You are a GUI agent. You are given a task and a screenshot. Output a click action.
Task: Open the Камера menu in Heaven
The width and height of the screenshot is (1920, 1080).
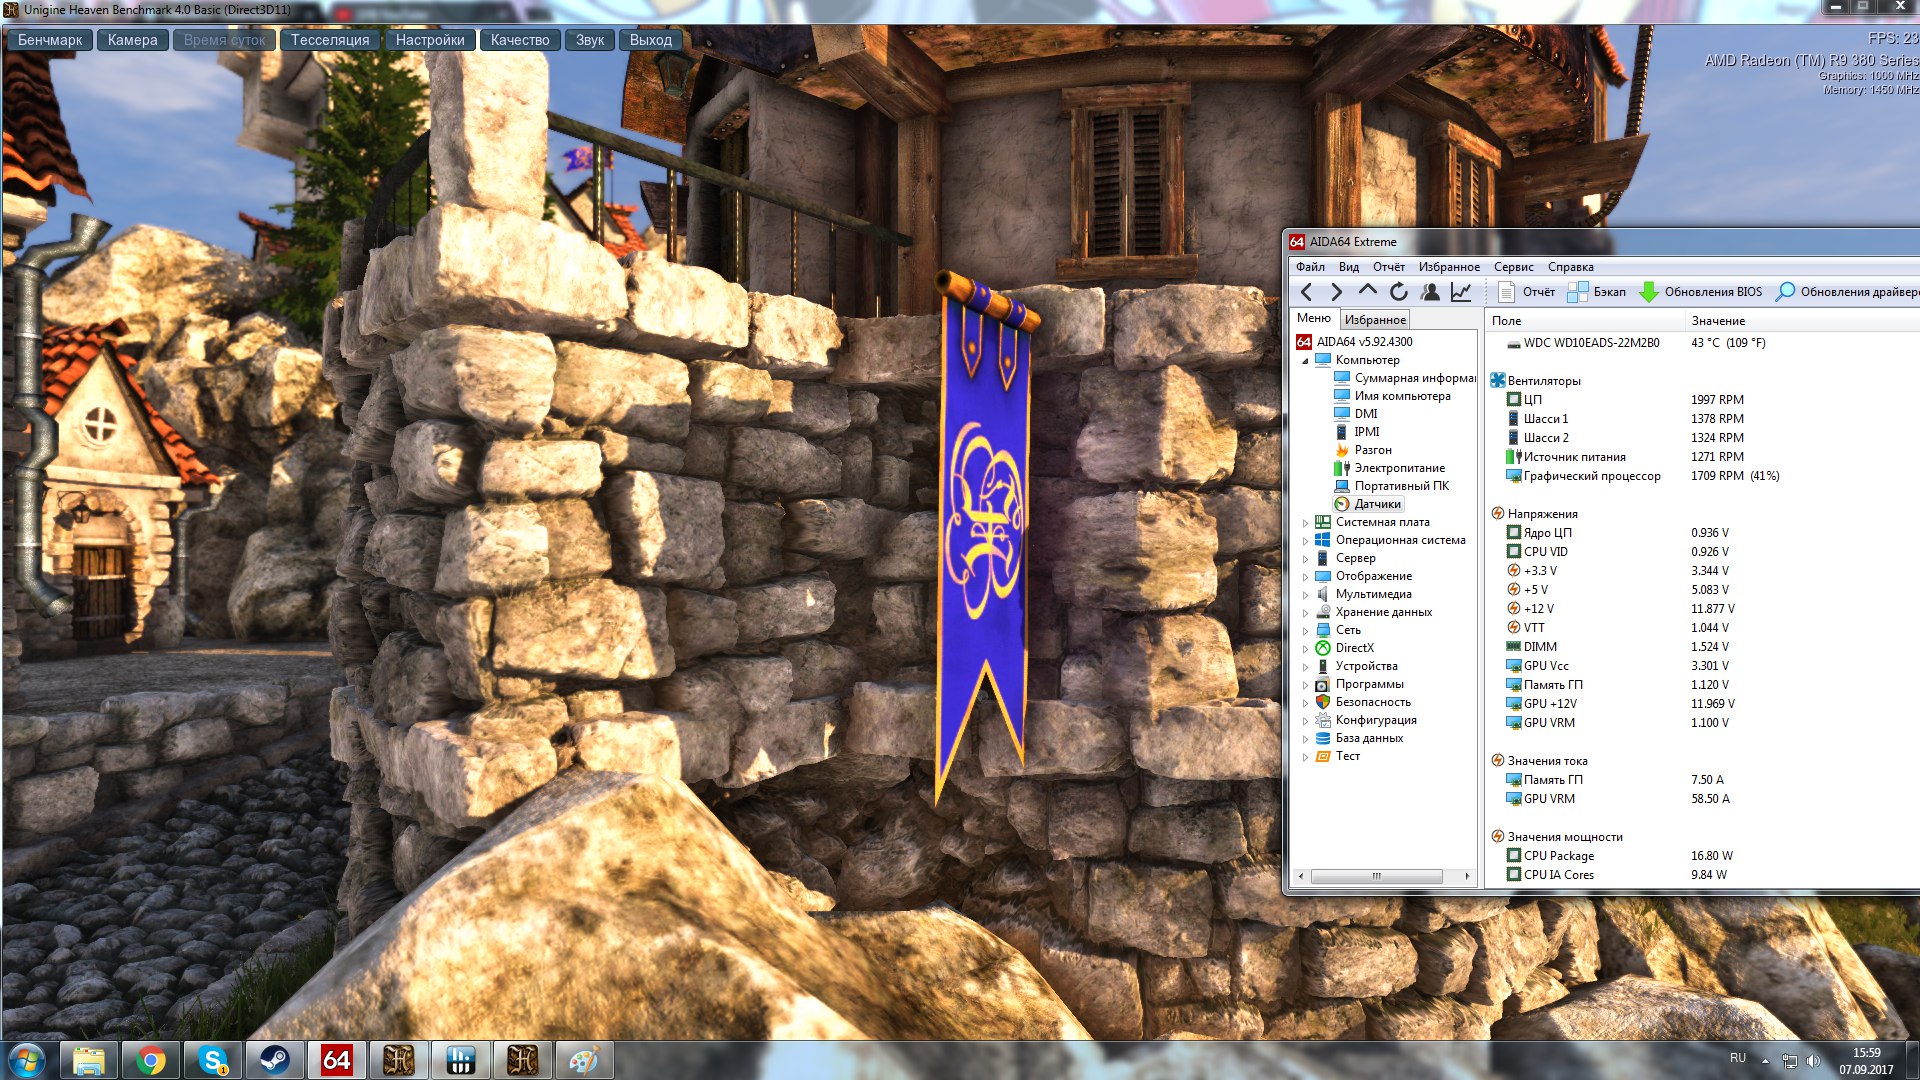[133, 40]
